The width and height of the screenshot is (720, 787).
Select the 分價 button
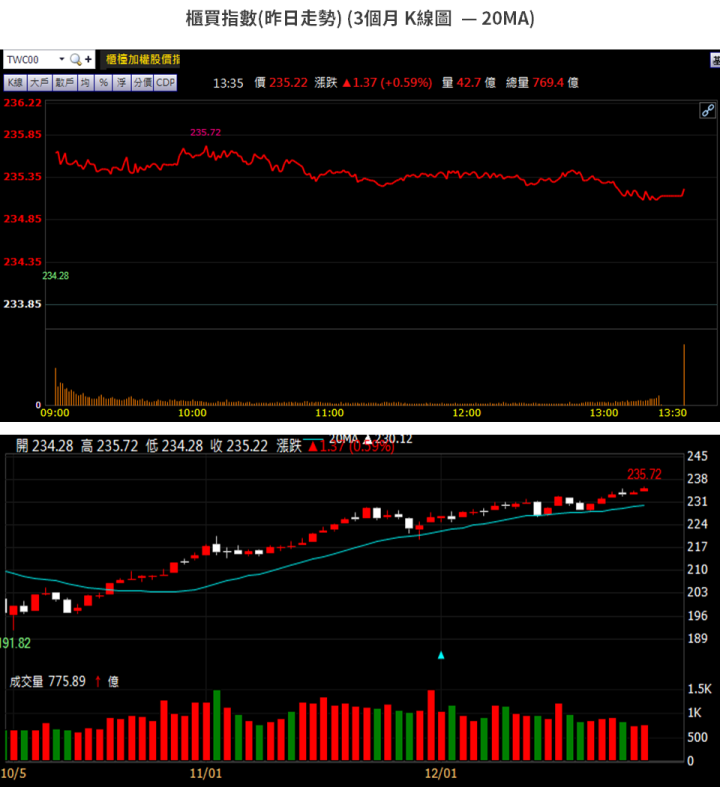(x=142, y=83)
